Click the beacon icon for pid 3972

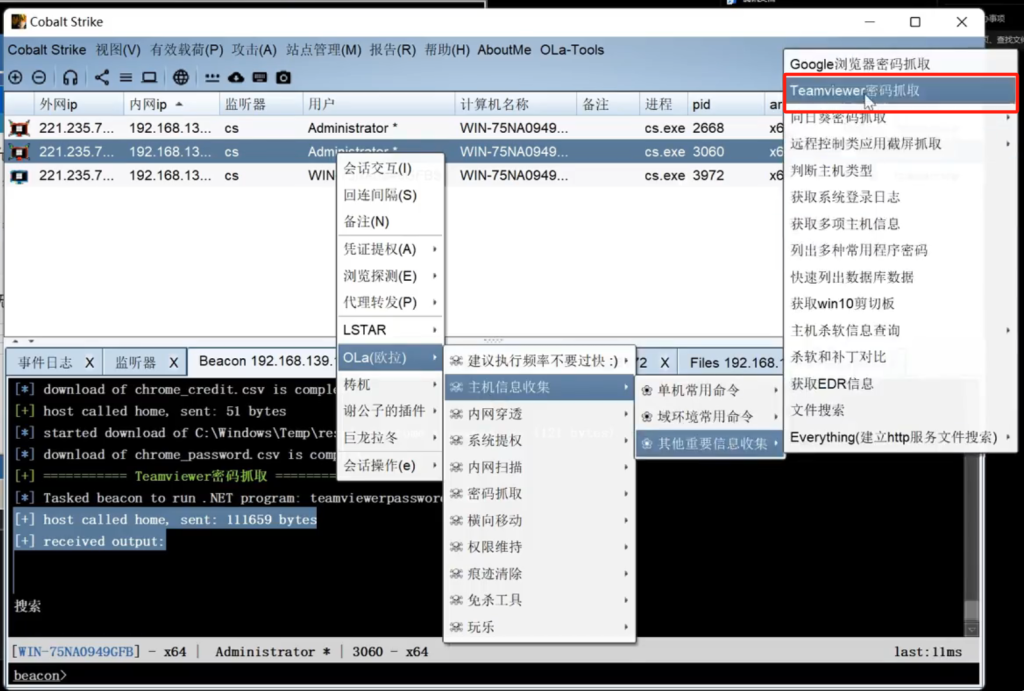19,176
